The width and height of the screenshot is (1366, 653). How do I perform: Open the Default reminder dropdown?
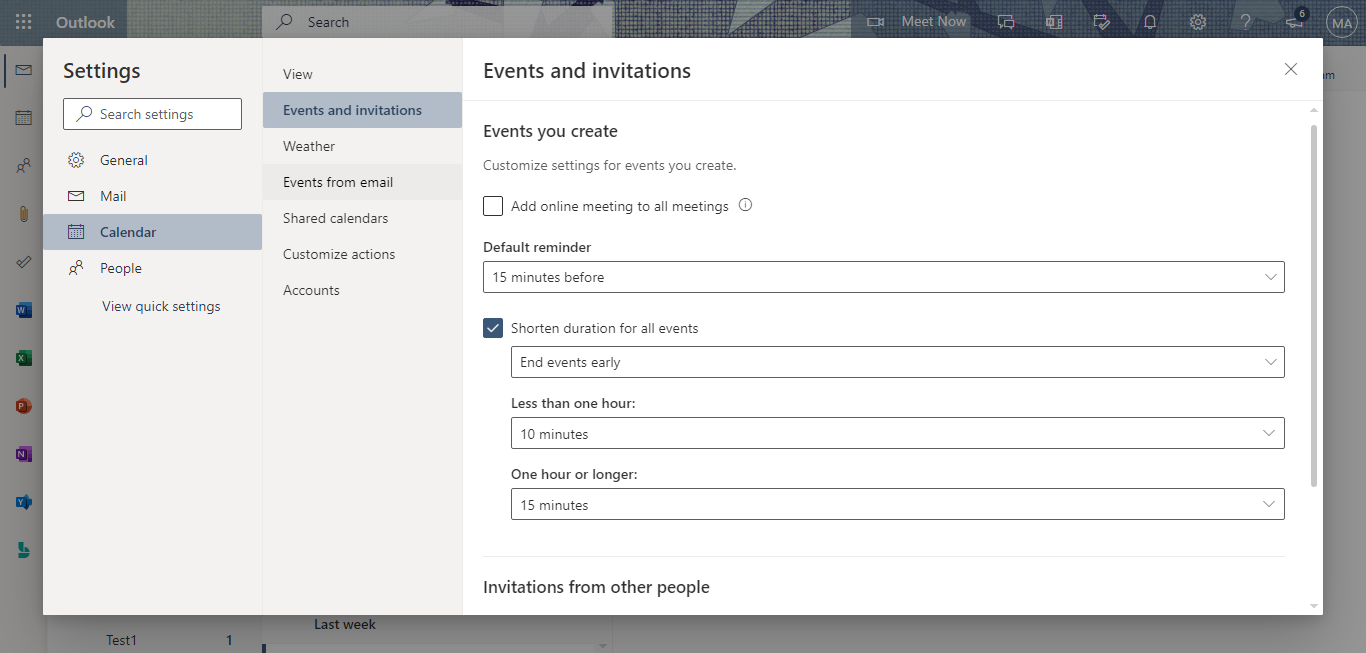(884, 277)
